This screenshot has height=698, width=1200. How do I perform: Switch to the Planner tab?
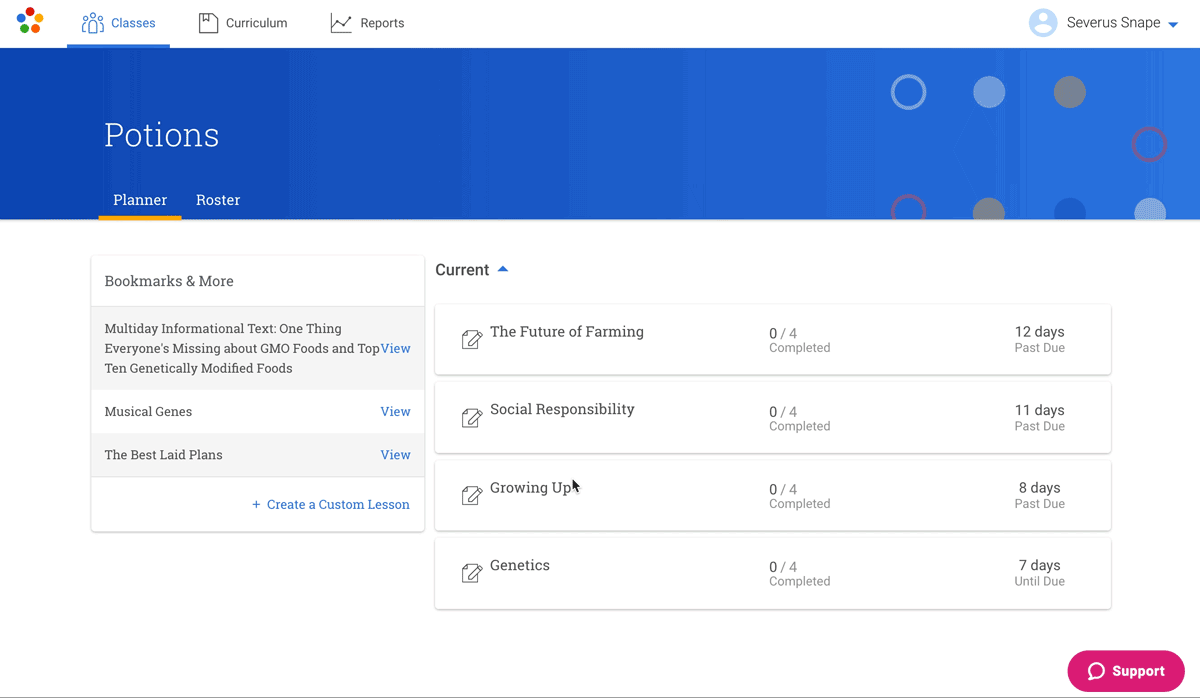[x=140, y=200]
